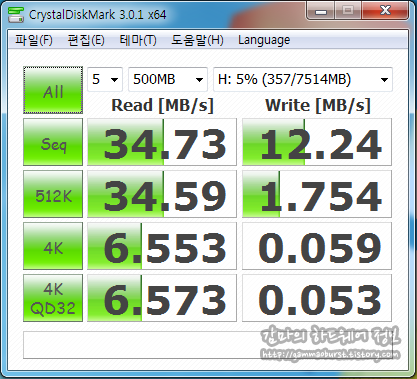The width and height of the screenshot is (417, 379).
Task: Minimize the CrystalDiskMark window
Action: coord(321,11)
